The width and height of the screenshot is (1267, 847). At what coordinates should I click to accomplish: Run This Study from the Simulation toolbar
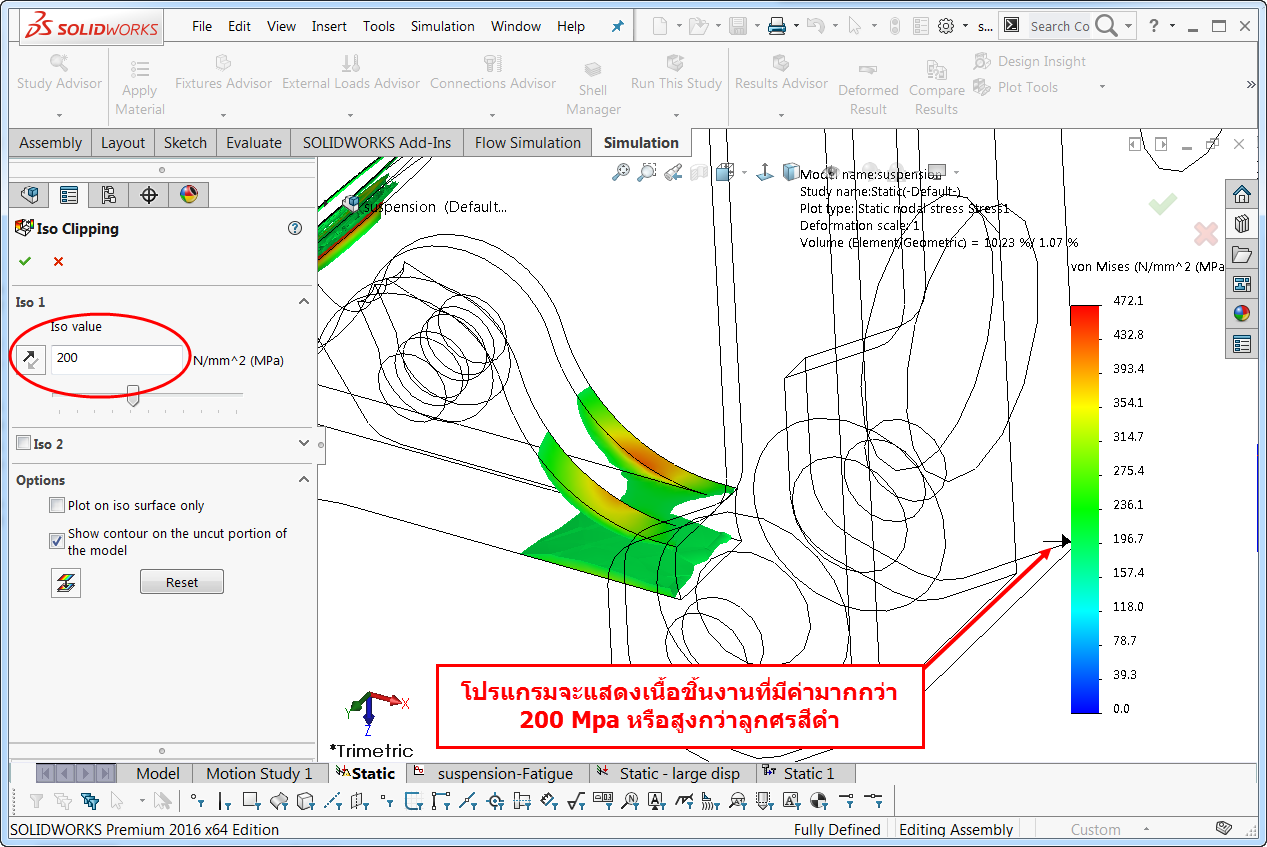point(675,84)
